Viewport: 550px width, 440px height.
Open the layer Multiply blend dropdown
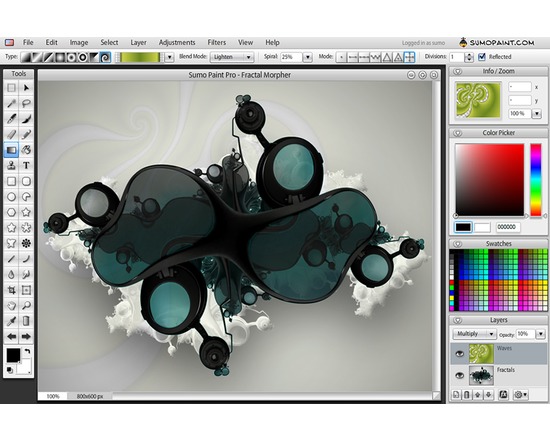pos(474,334)
